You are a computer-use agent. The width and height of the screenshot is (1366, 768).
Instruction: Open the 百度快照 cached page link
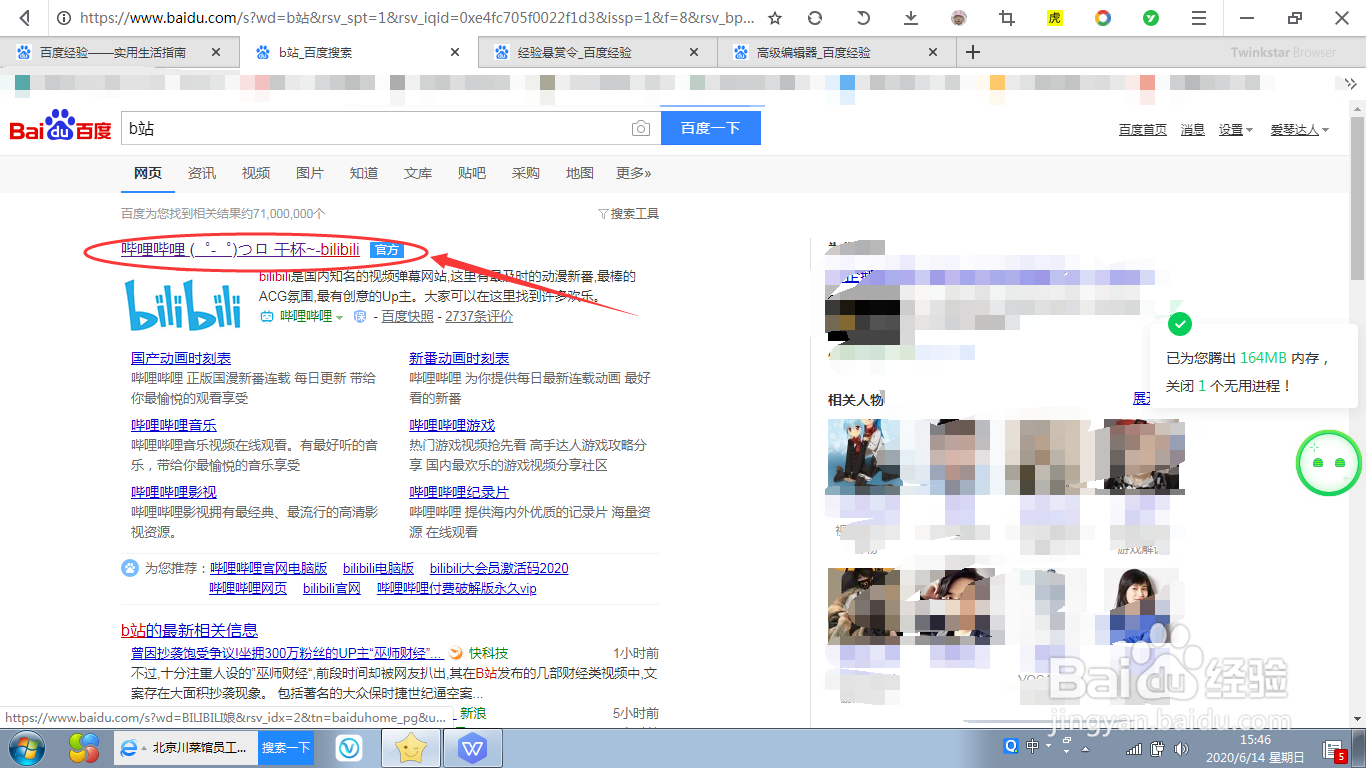(x=408, y=316)
